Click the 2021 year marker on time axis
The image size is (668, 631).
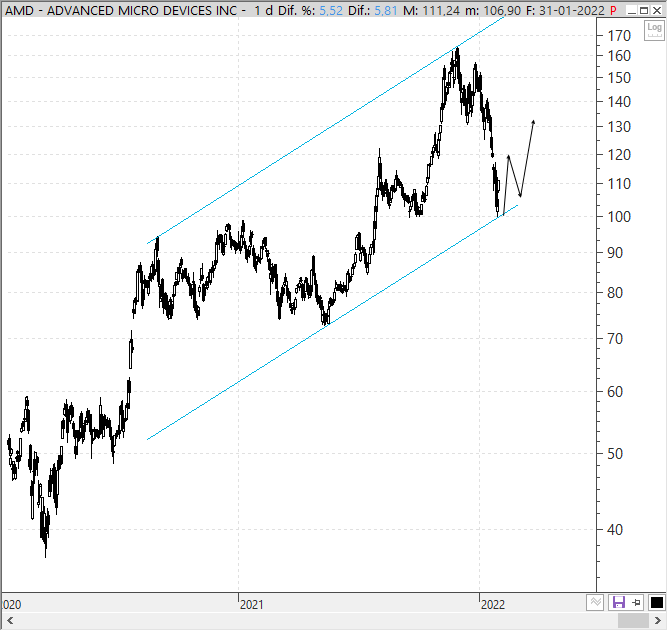tap(252, 604)
